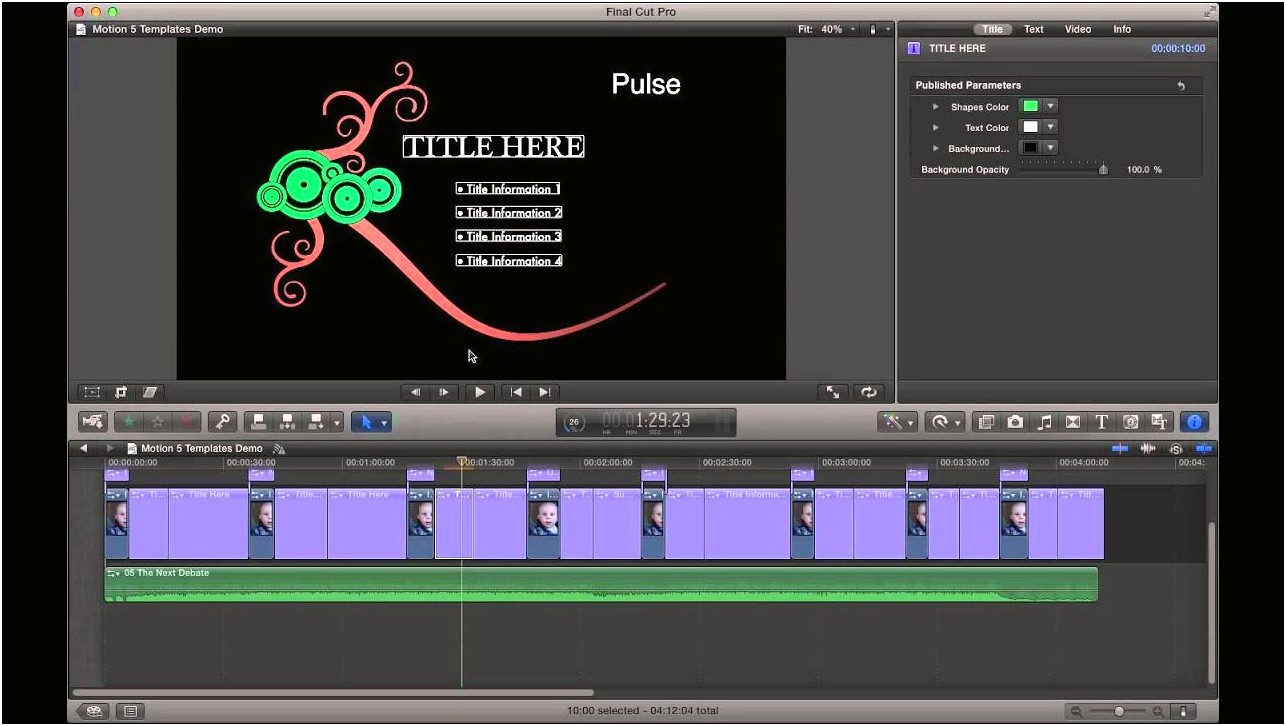1286x726 pixels.
Task: Toggle Solo for selected clips
Action: click(x=1176, y=448)
